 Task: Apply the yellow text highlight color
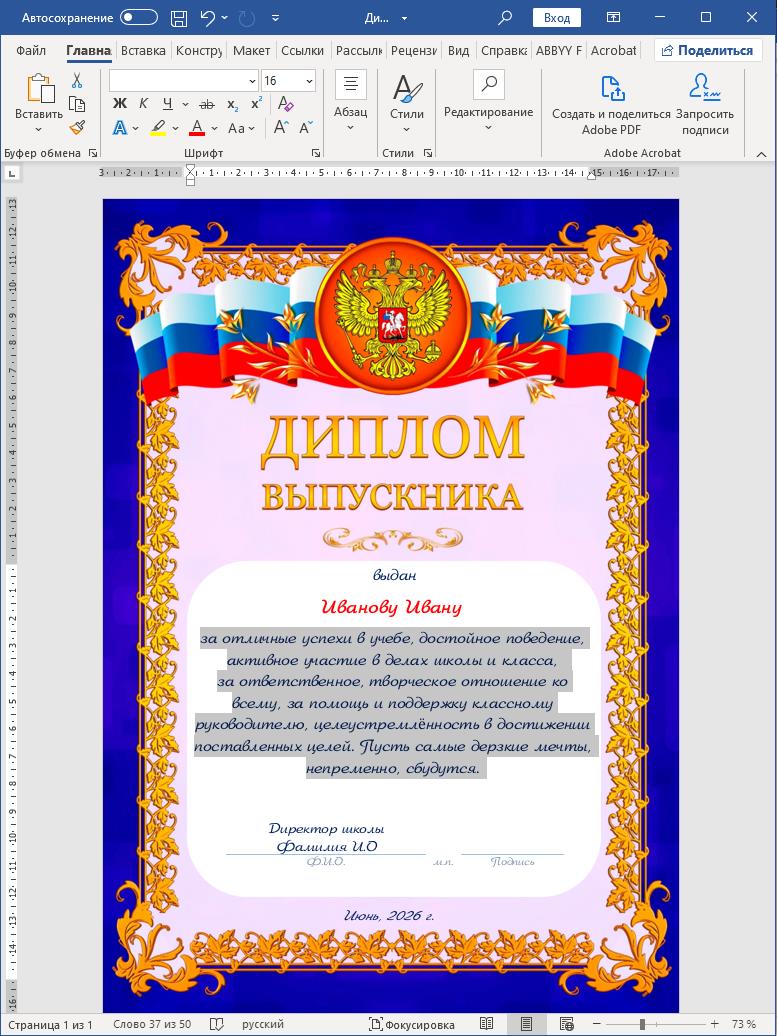point(158,128)
